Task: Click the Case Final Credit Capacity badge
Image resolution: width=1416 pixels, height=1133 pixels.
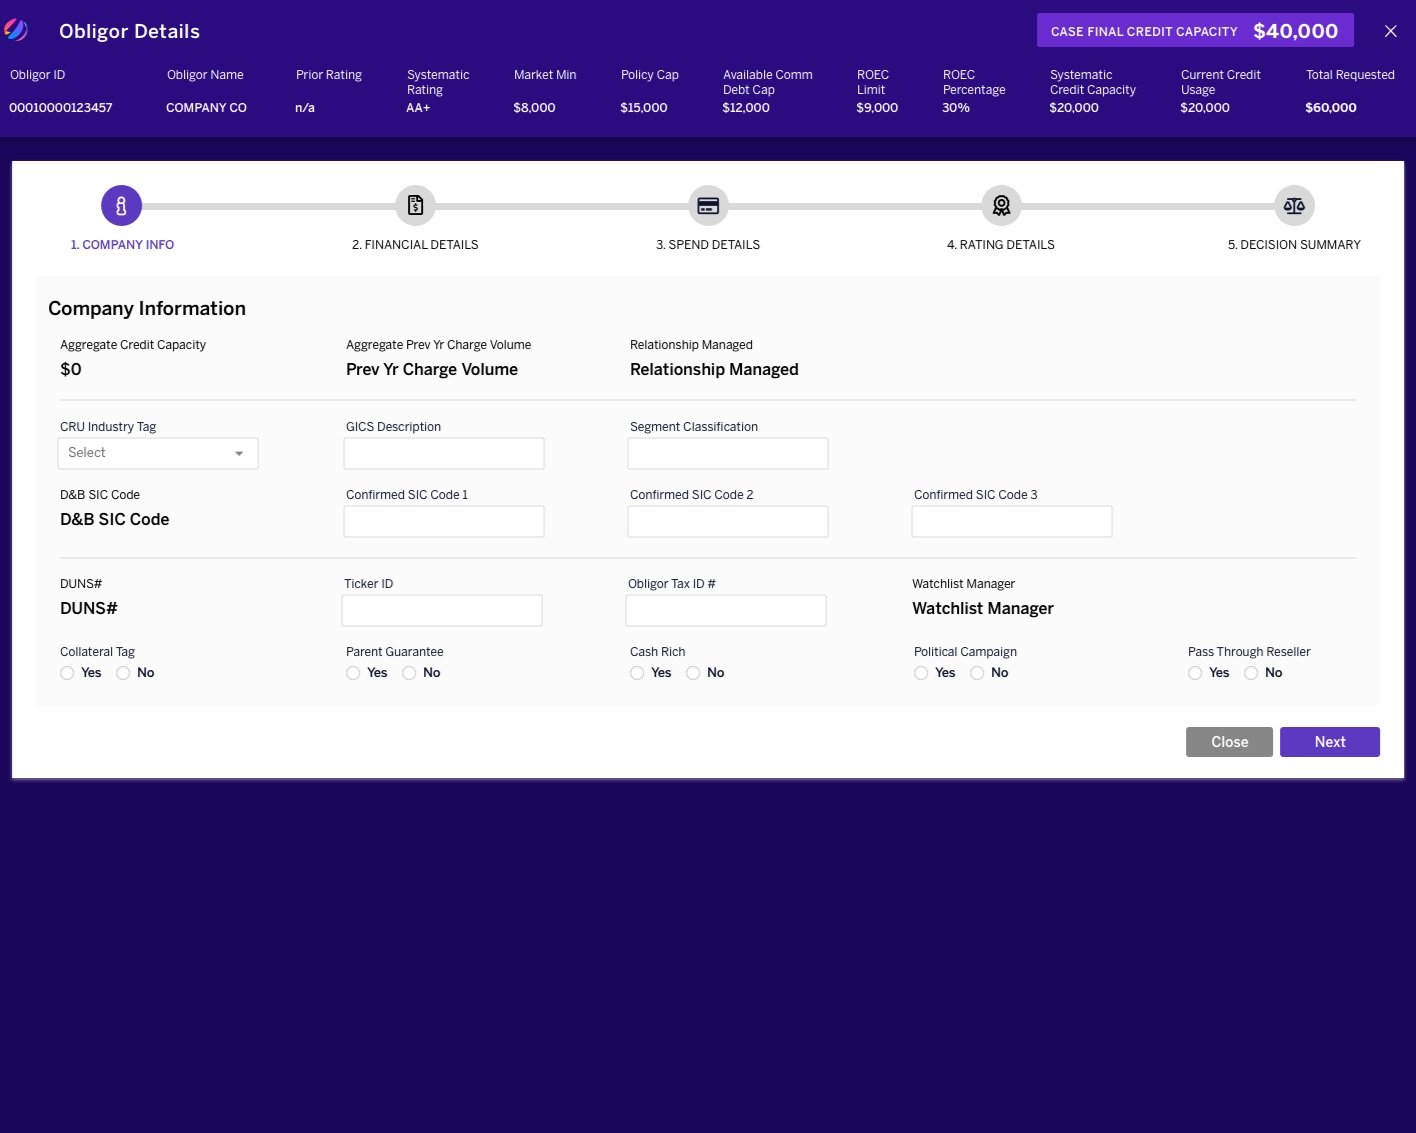Action: 1195,31
